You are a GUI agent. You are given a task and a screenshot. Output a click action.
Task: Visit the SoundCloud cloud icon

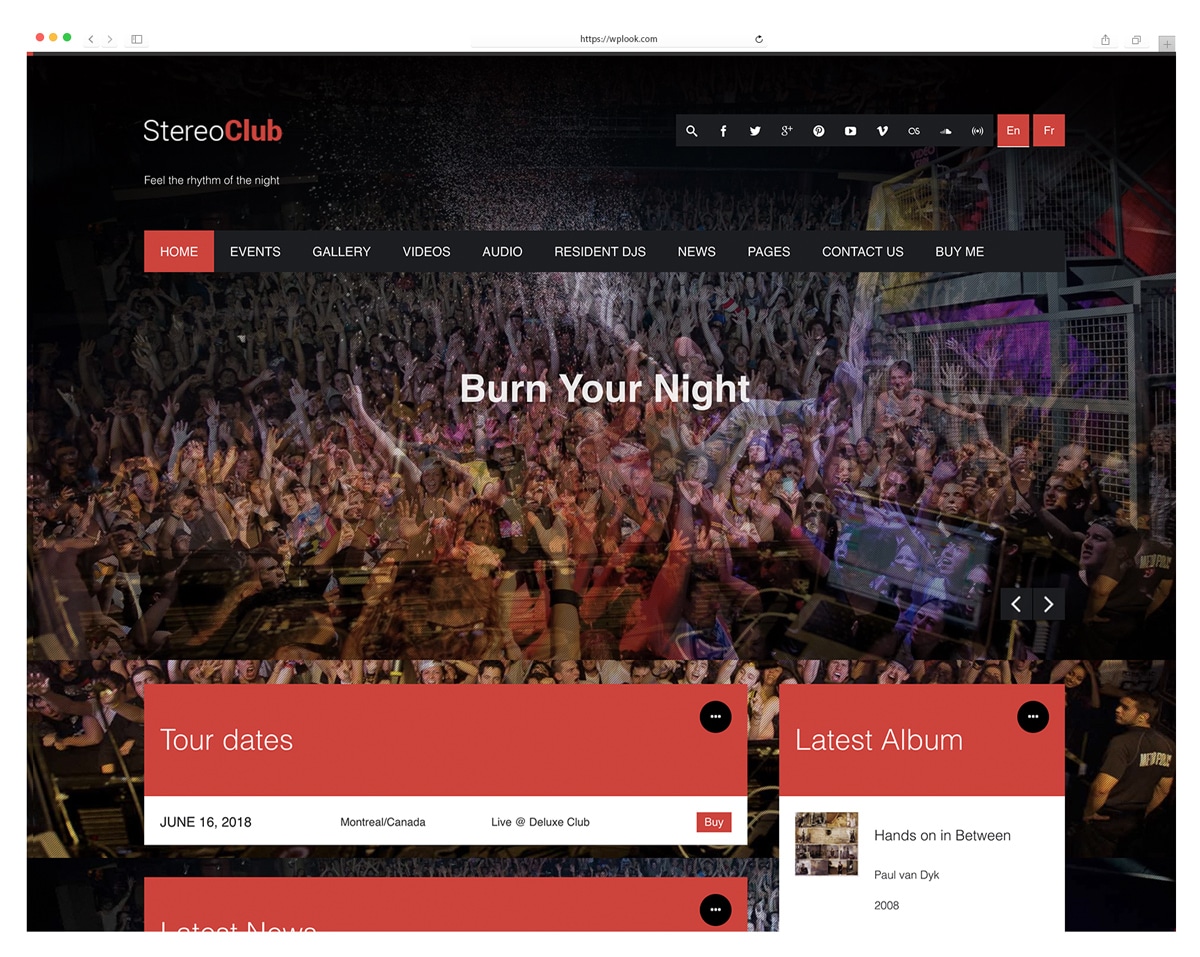point(946,131)
